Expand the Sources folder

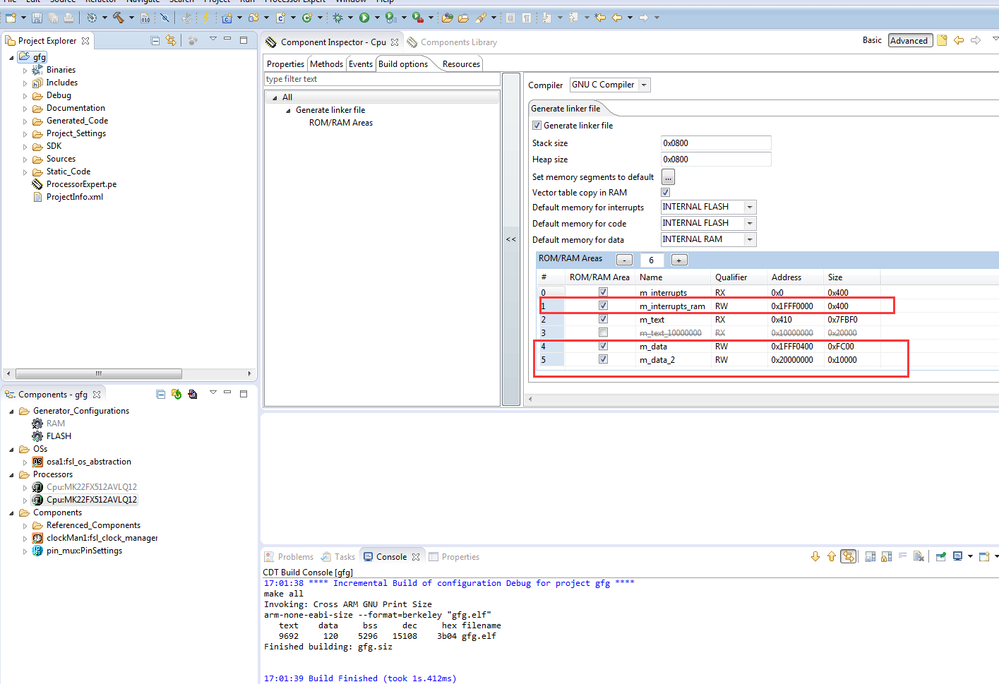pyautogui.click(x=25, y=159)
